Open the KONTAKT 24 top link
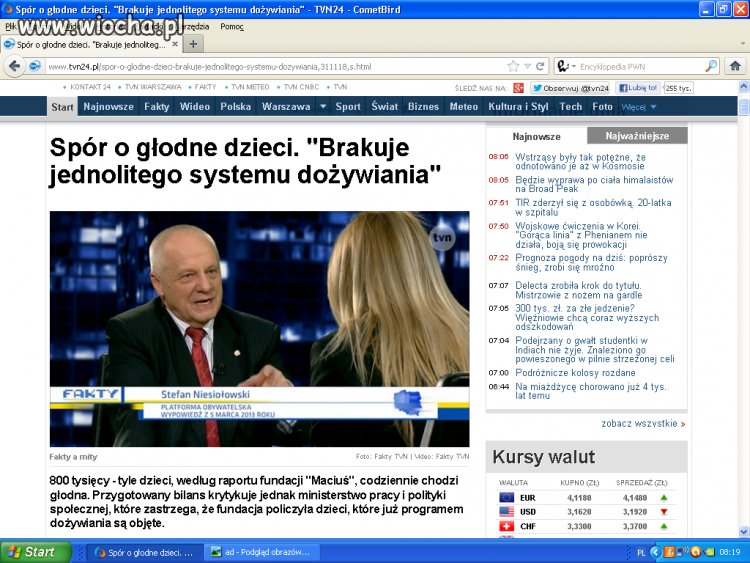750x563 pixels. click(90, 87)
